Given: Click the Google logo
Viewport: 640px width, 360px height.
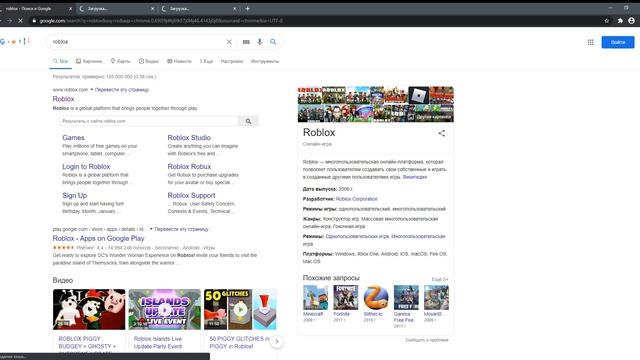Looking at the screenshot, I should click(x=15, y=42).
